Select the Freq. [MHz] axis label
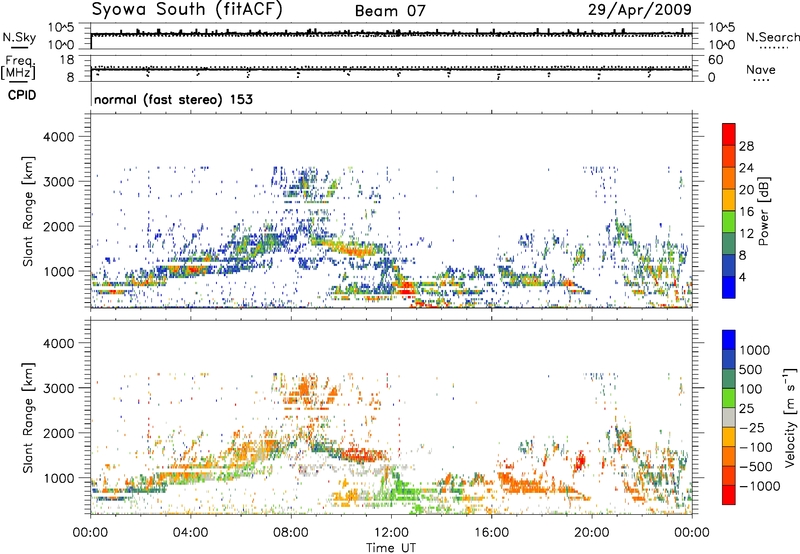Image resolution: width=800 pixels, height=554 pixels. (20, 67)
